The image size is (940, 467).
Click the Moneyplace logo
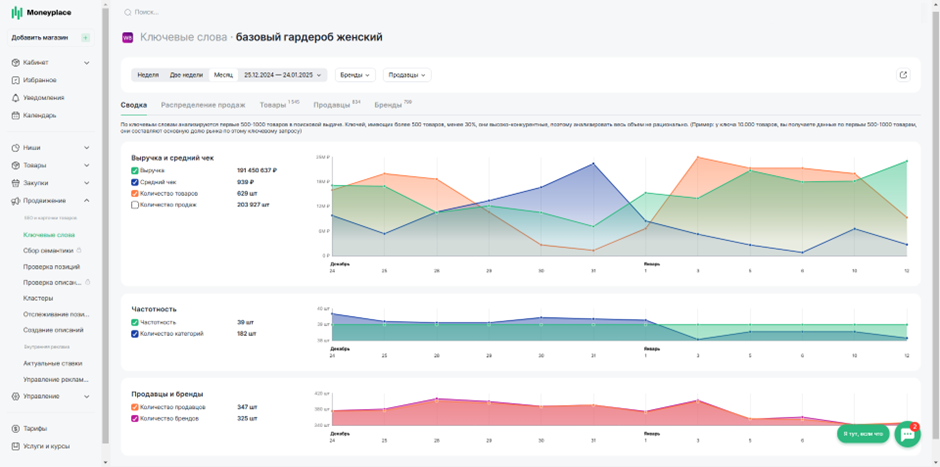click(42, 12)
